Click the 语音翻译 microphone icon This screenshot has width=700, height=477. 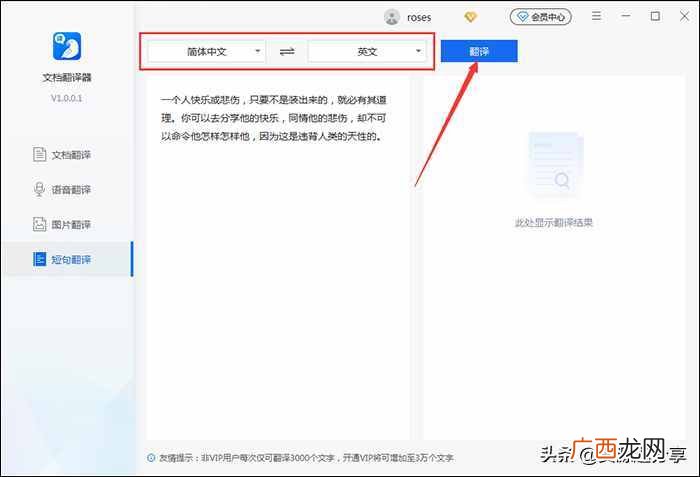[x=39, y=189]
